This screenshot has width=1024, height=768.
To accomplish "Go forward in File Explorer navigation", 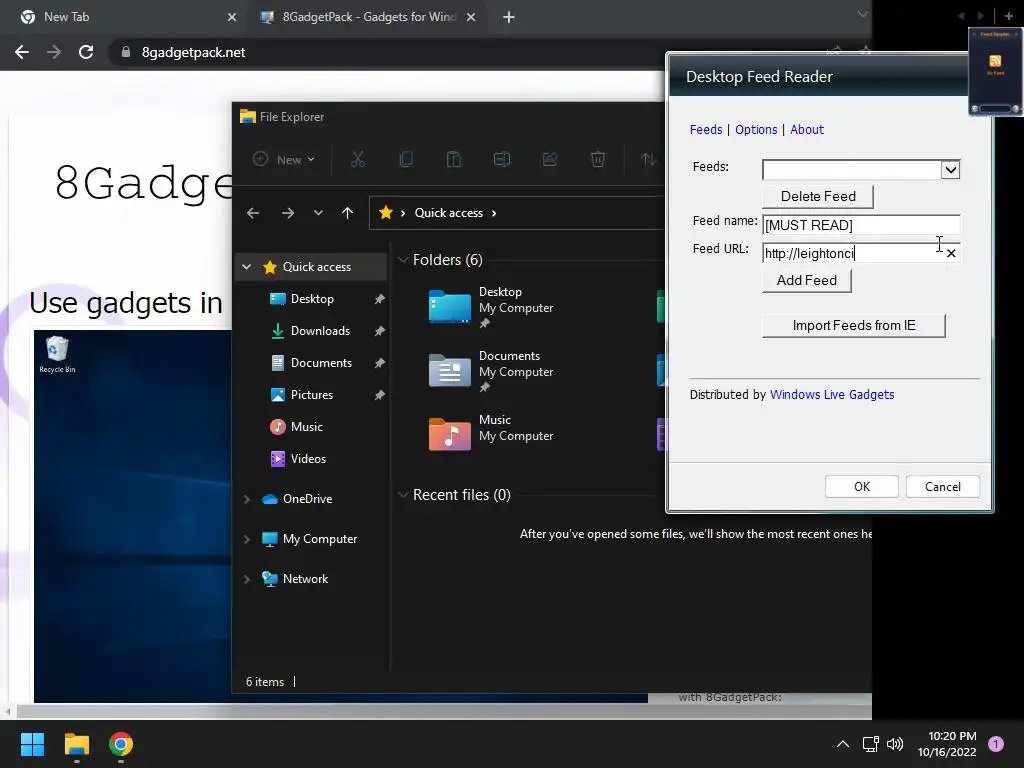I will pos(287,213).
